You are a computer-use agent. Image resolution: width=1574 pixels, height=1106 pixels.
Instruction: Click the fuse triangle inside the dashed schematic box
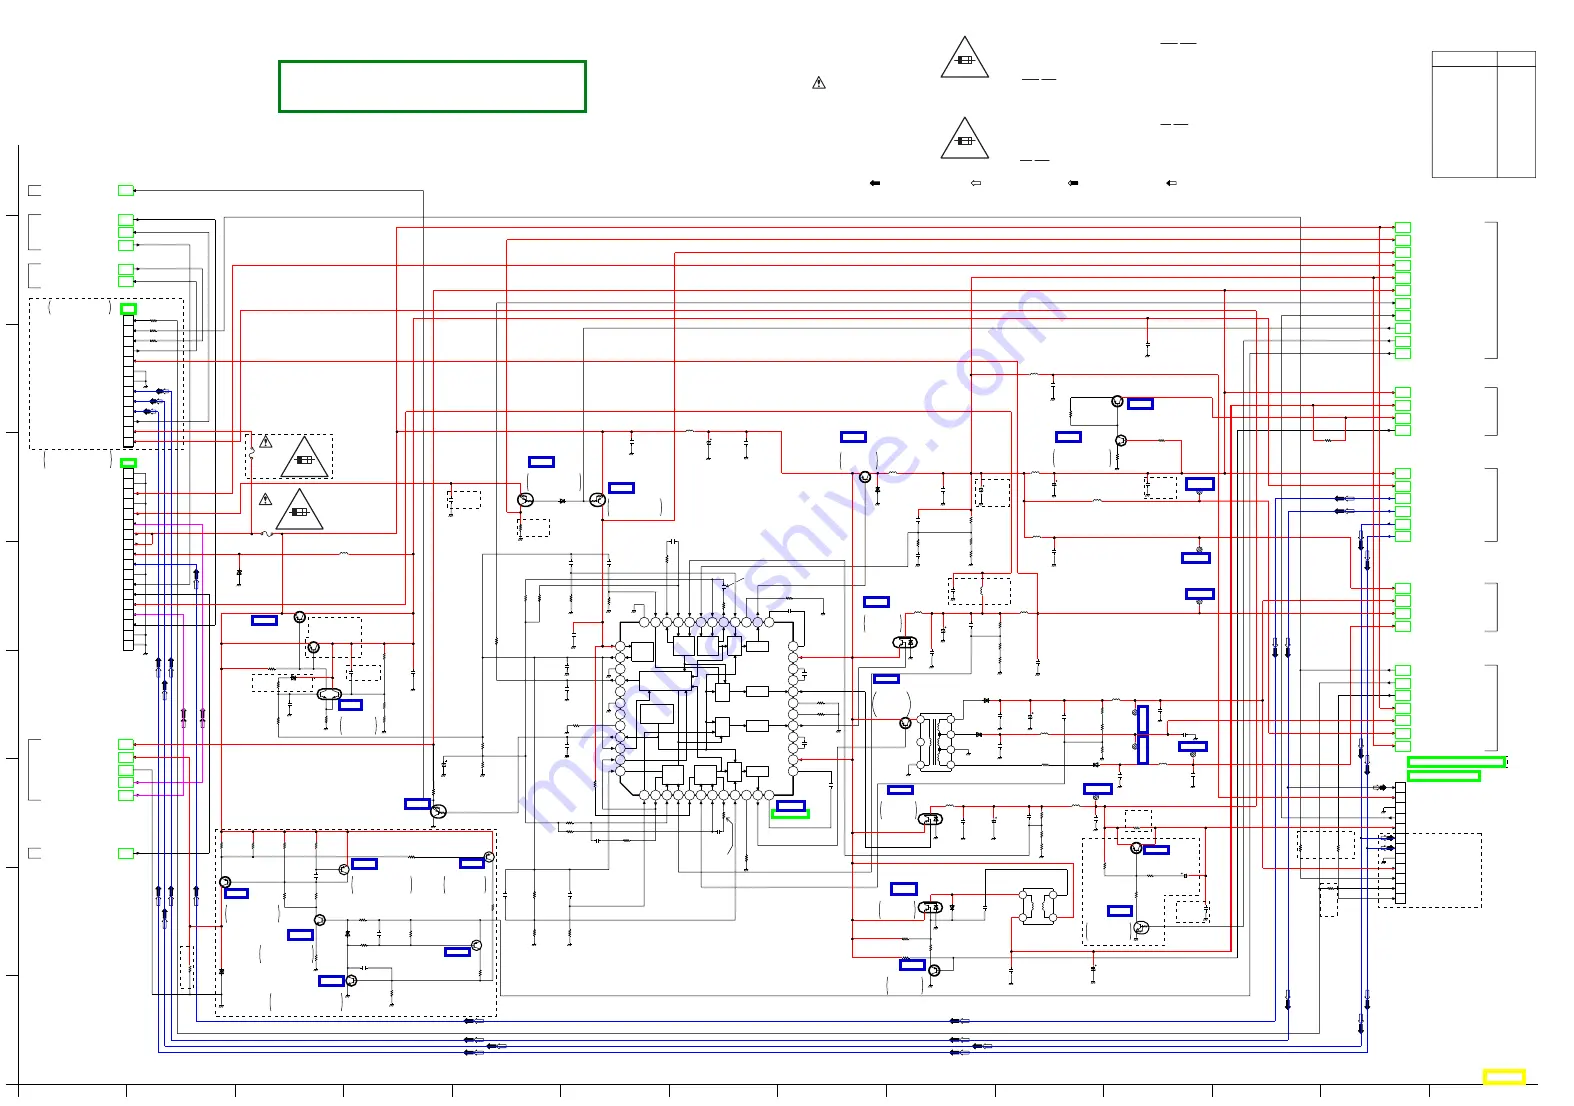coord(305,457)
